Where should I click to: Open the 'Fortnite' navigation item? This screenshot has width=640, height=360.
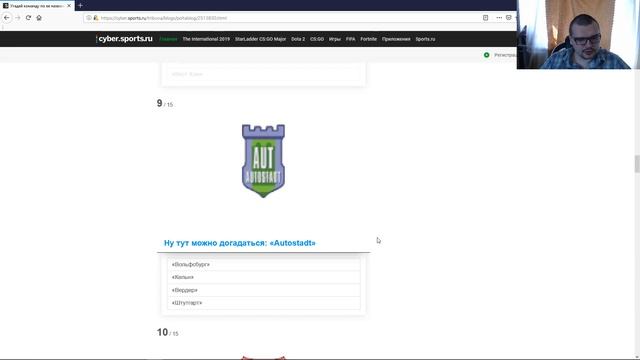point(369,39)
